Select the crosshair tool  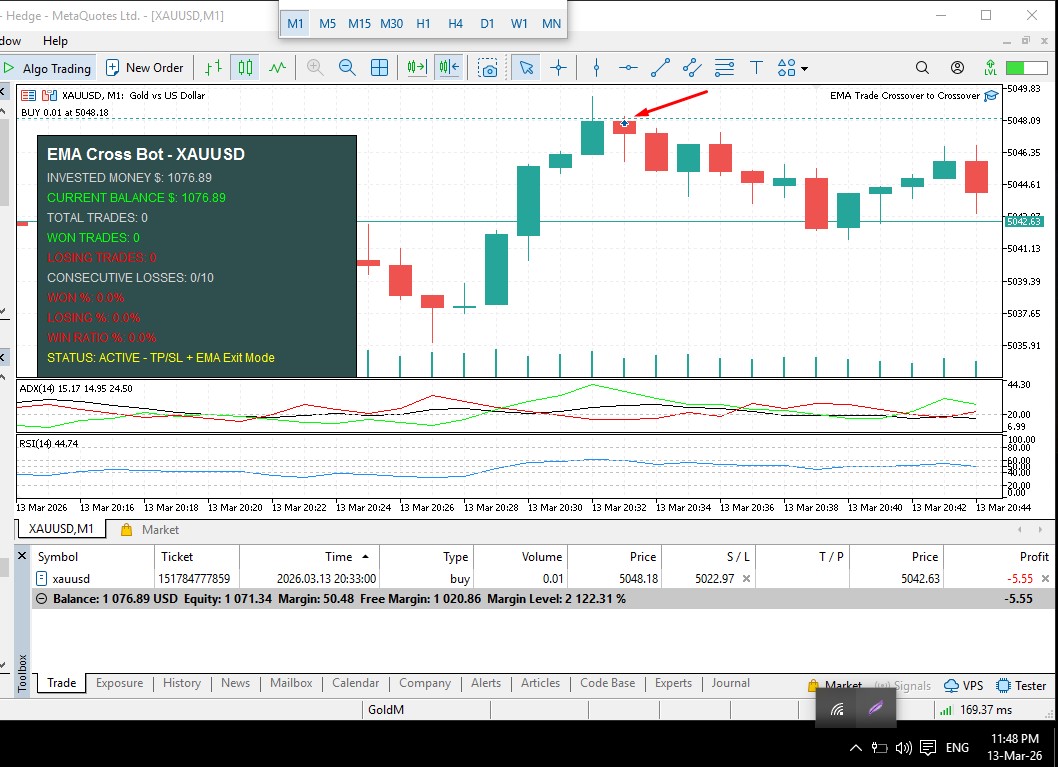559,68
